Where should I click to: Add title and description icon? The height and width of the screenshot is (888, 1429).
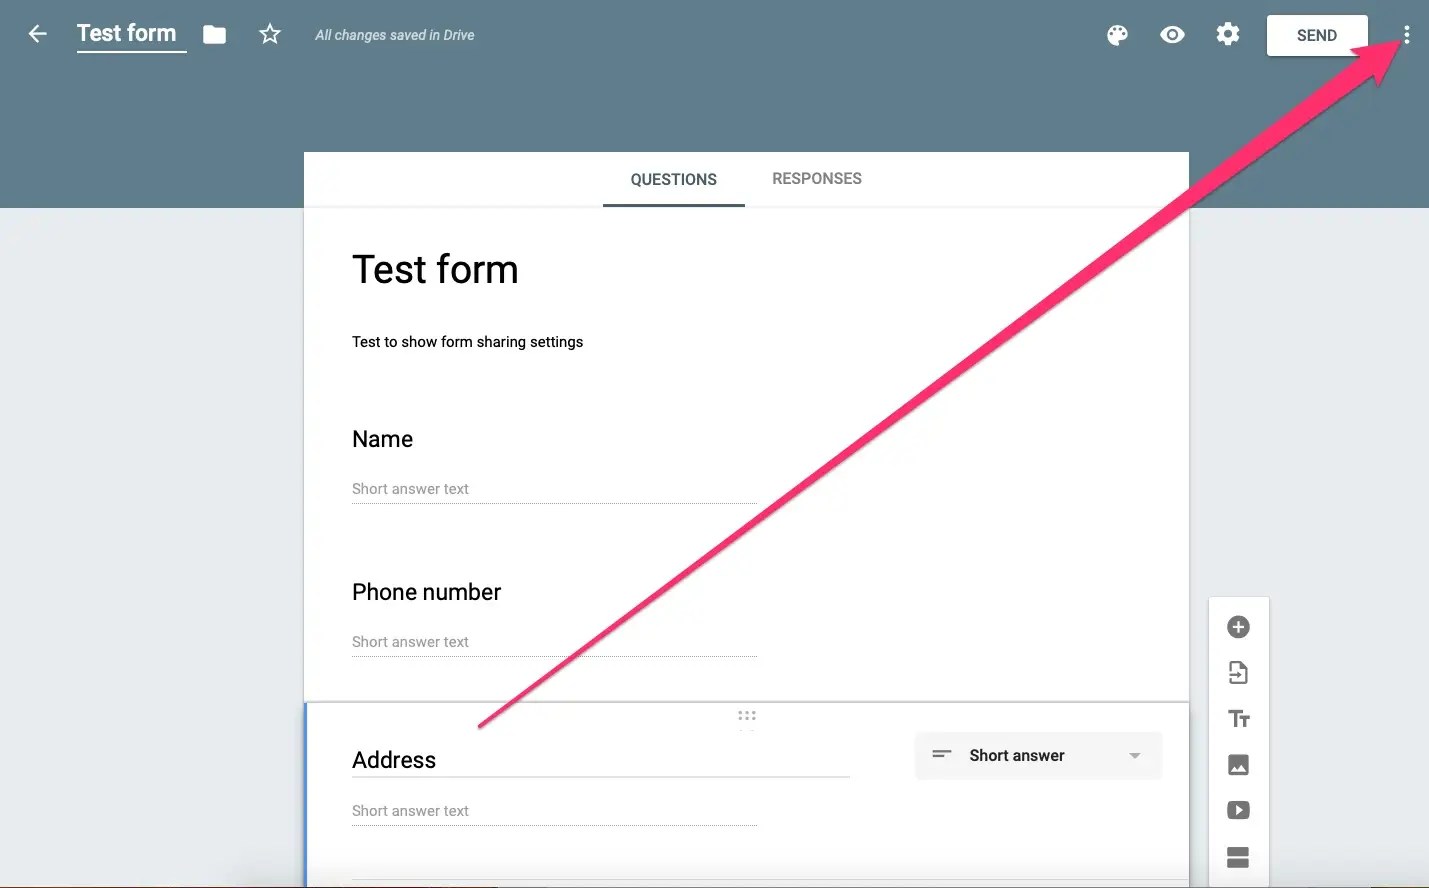click(x=1239, y=719)
